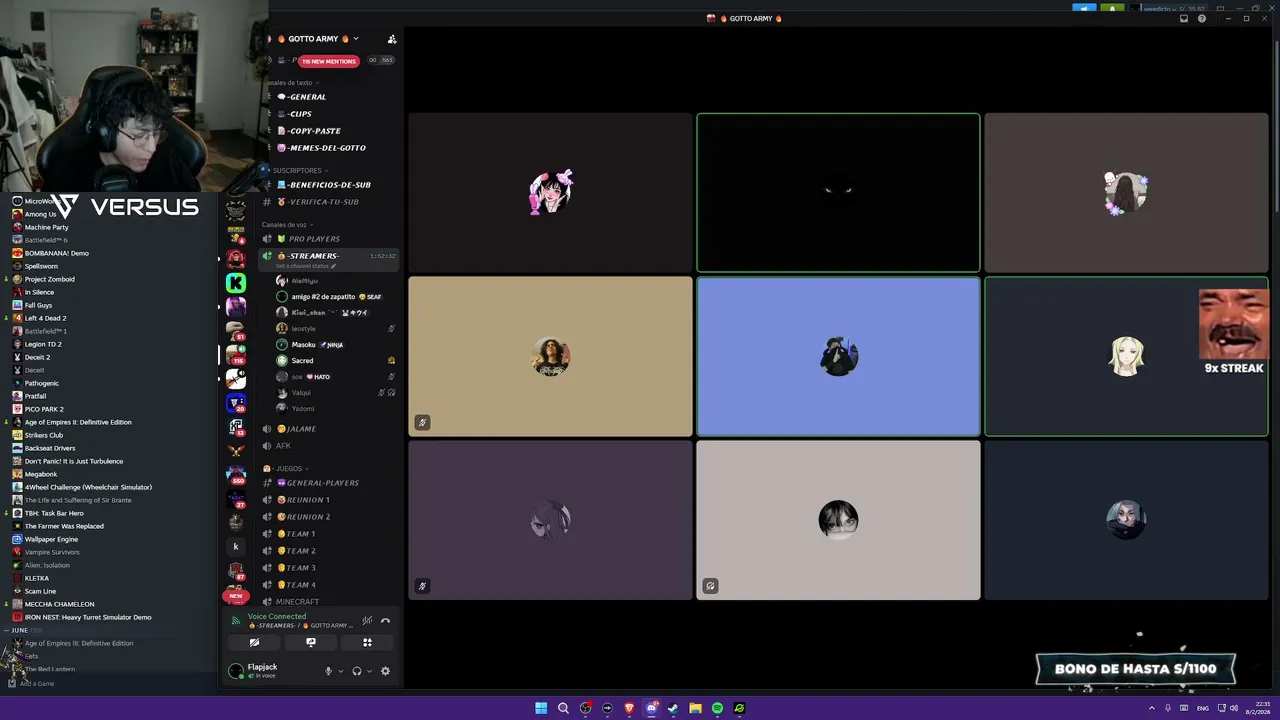Collapse the Canales de voz category
This screenshot has width=1280, height=720.
coord(288,225)
